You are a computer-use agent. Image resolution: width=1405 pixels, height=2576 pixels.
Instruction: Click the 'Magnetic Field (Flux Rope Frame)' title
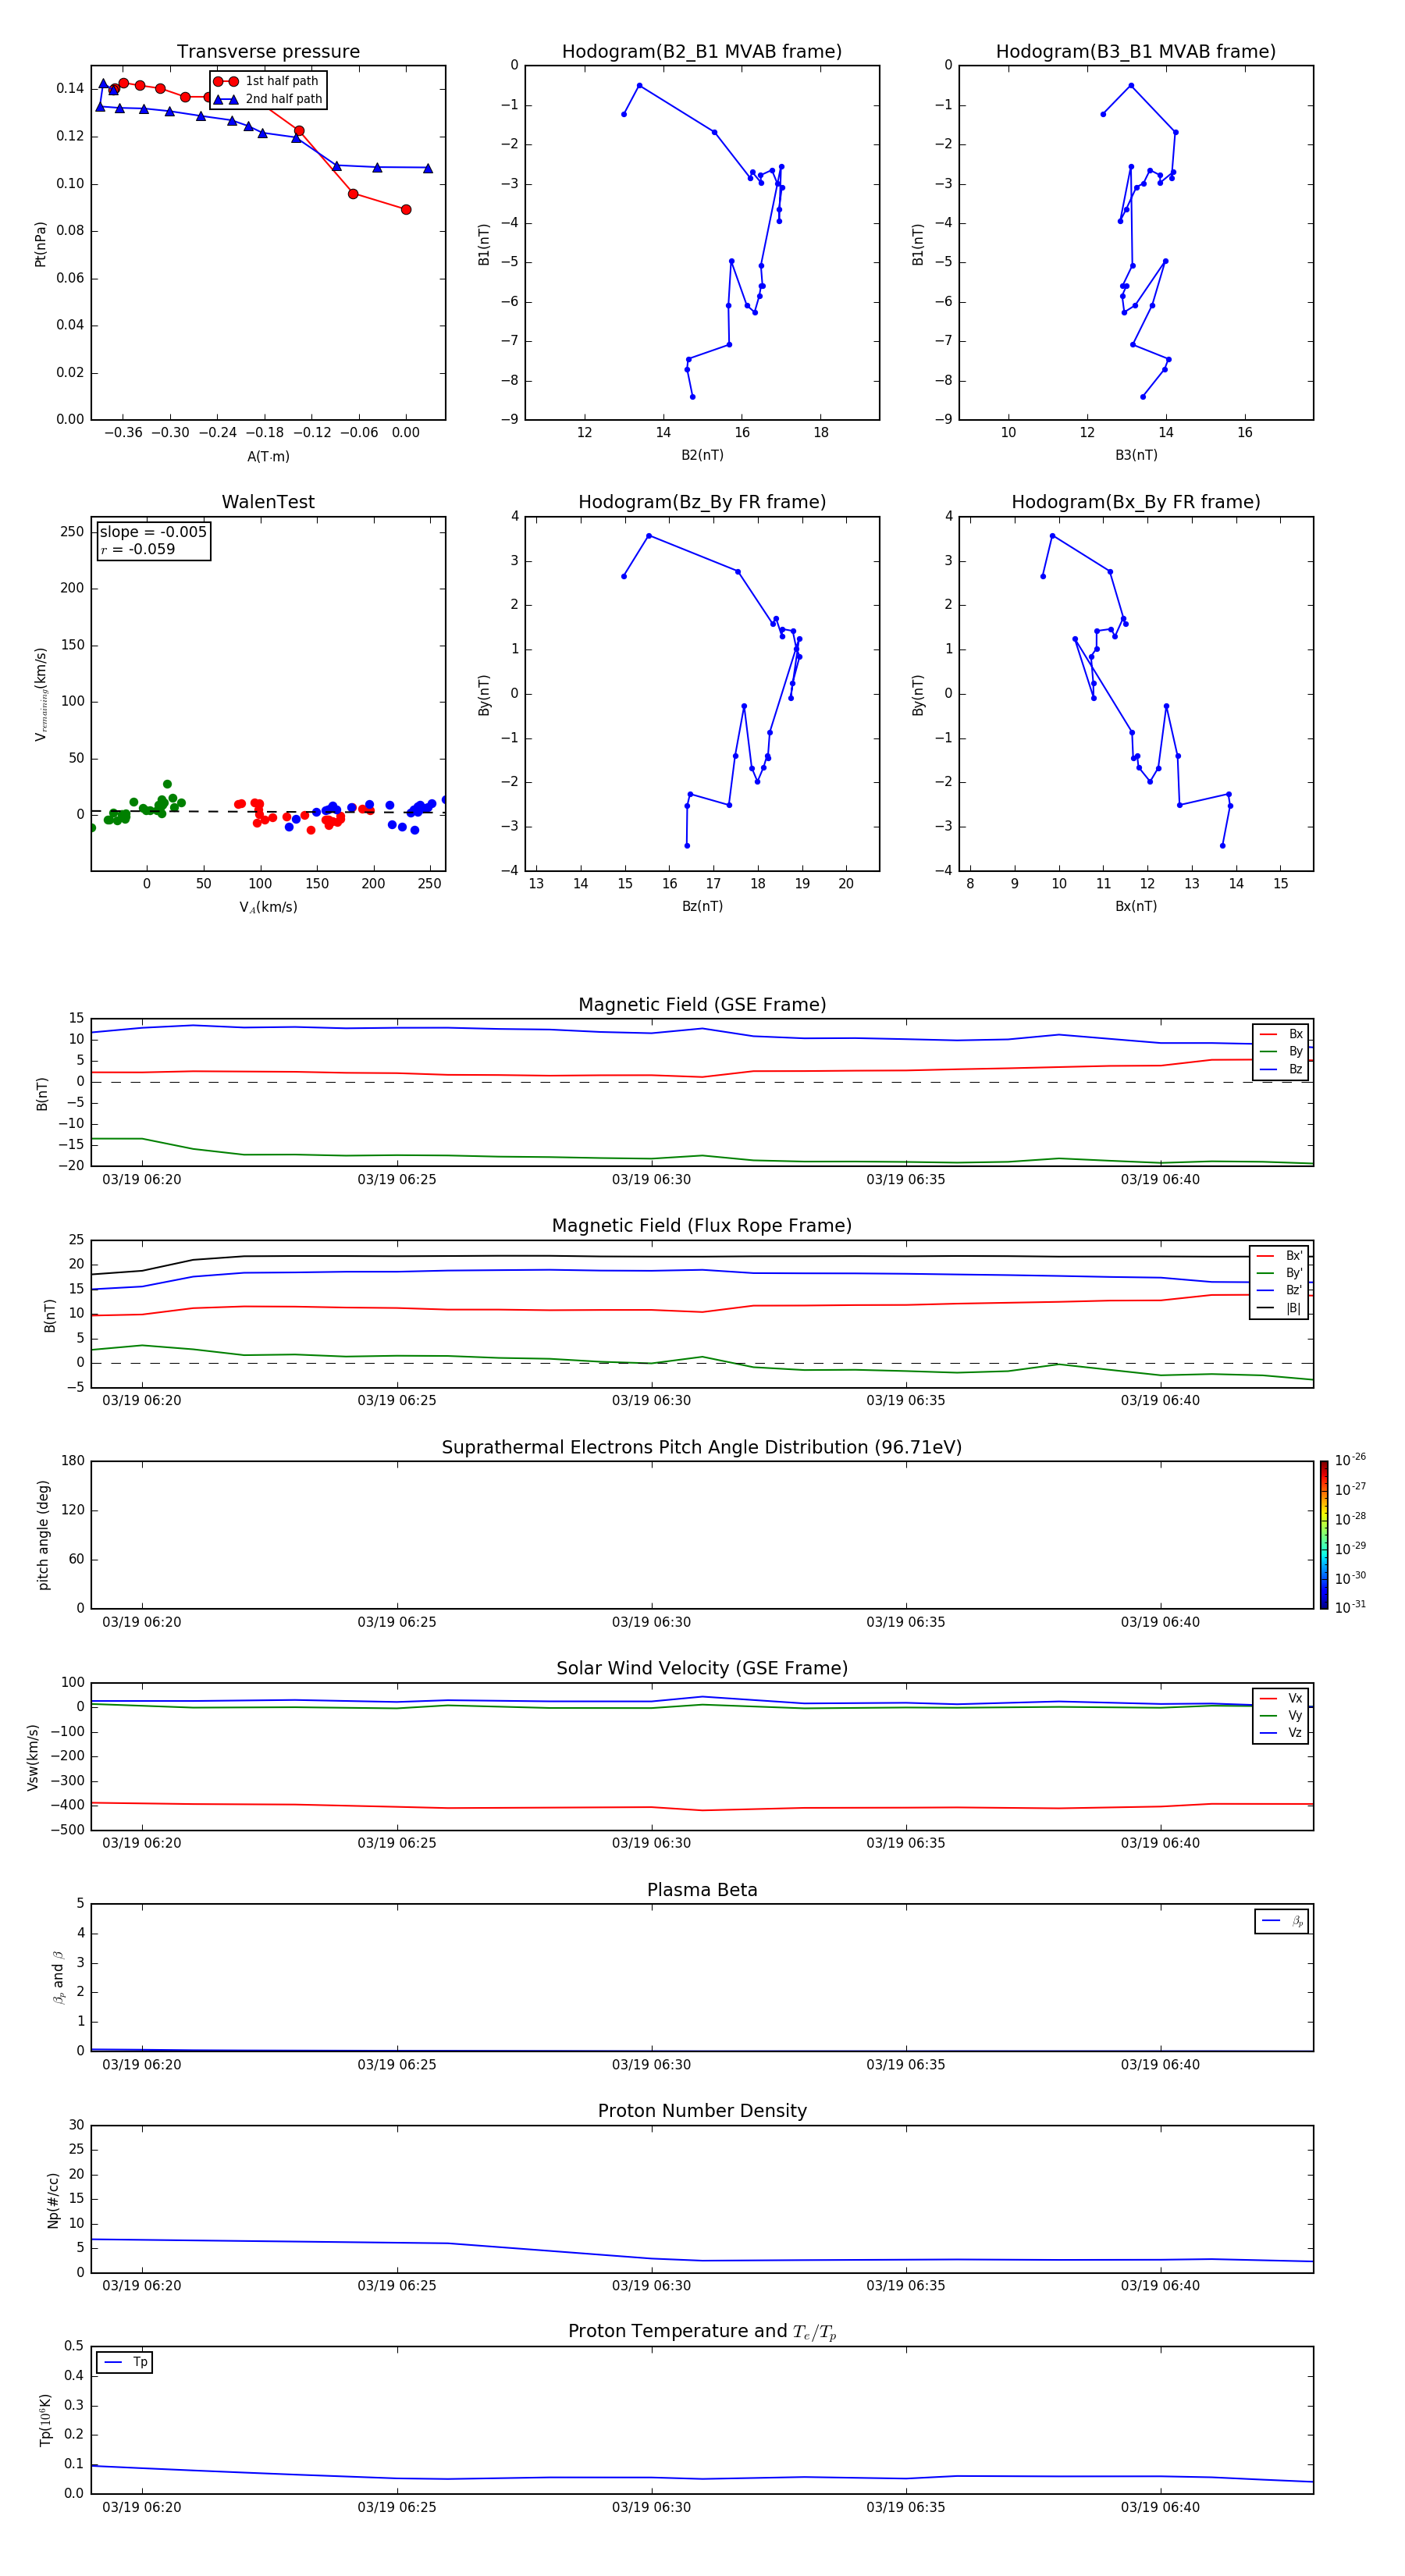tap(702, 1226)
